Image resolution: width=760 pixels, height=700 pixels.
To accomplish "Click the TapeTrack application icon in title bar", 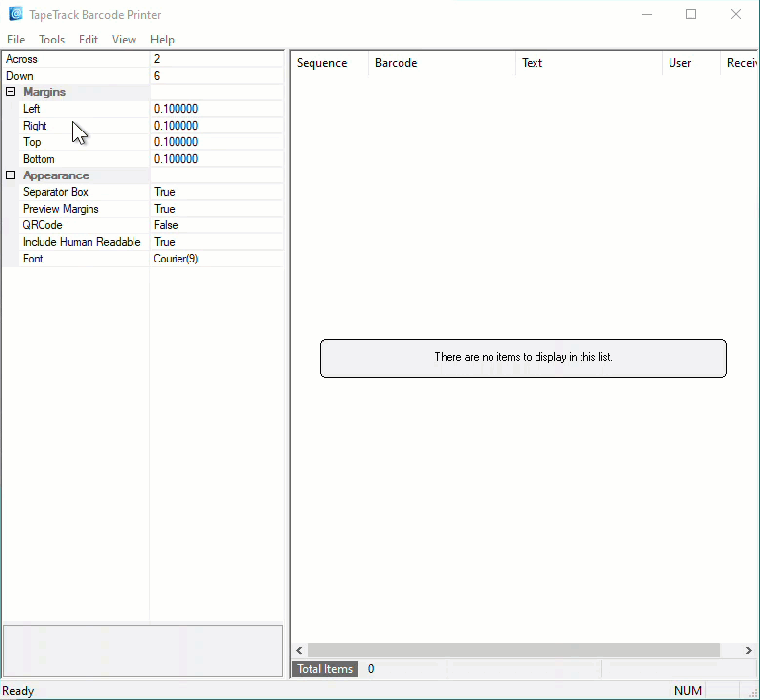I will click(16, 14).
